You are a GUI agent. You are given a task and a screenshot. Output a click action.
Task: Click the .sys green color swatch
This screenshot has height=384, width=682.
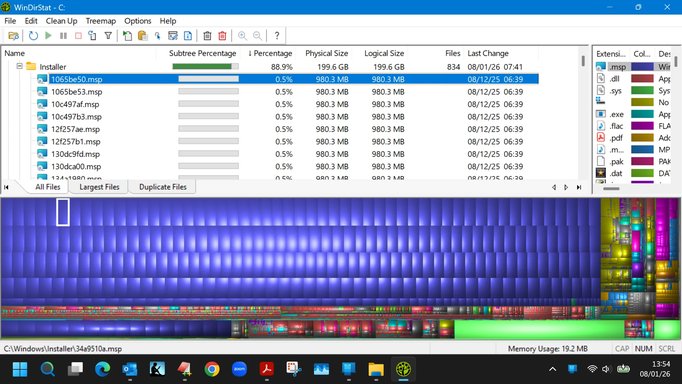[642, 90]
